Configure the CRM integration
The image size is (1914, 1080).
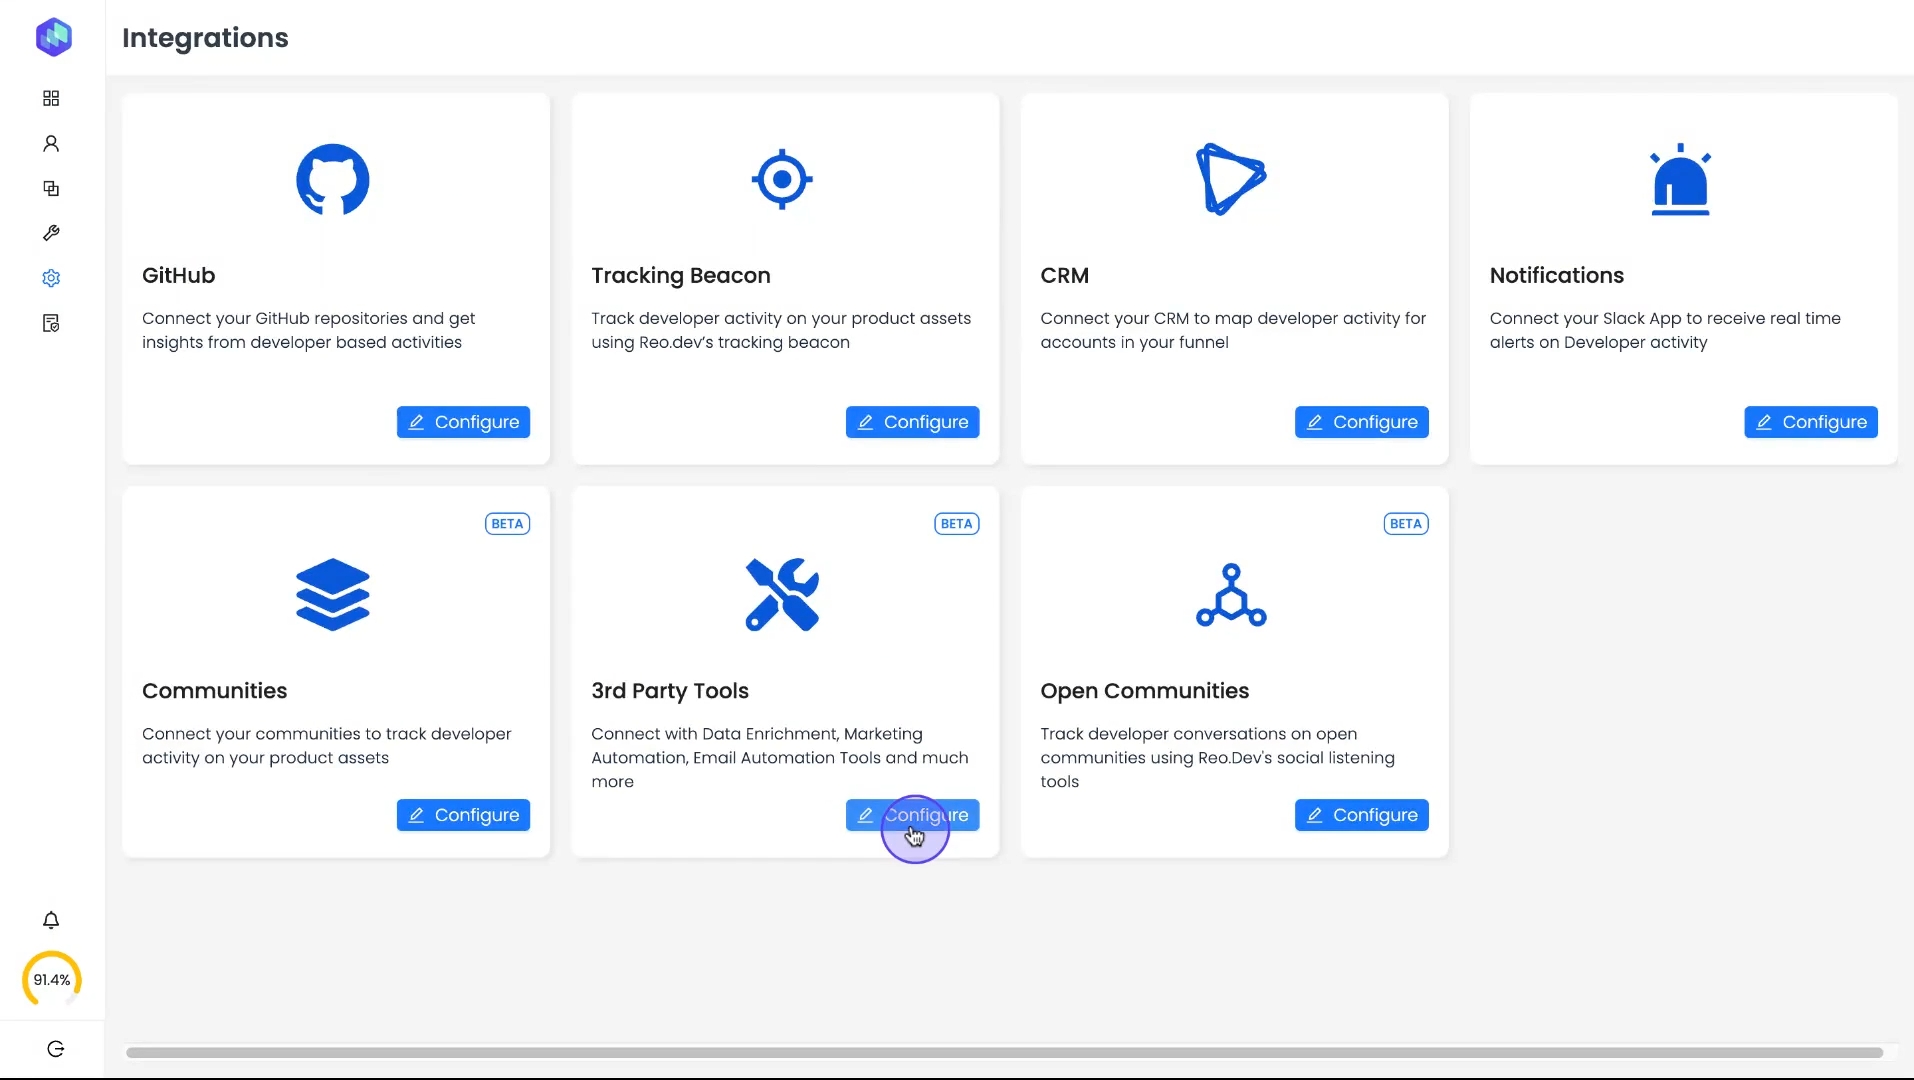point(1361,422)
